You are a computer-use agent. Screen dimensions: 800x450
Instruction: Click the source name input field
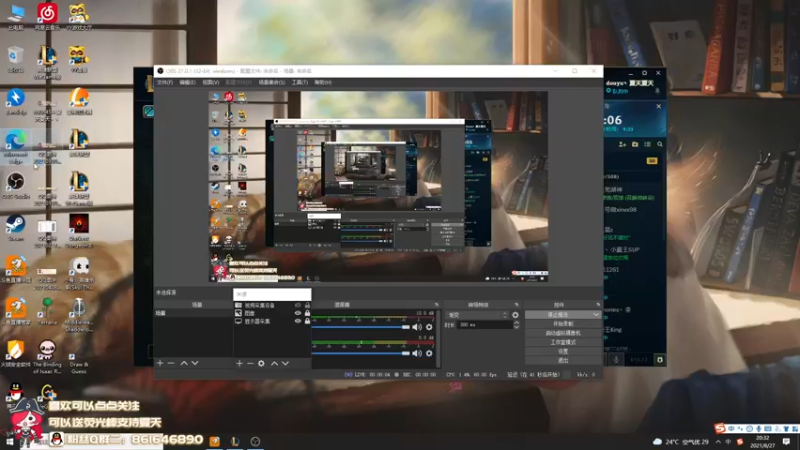click(272, 294)
